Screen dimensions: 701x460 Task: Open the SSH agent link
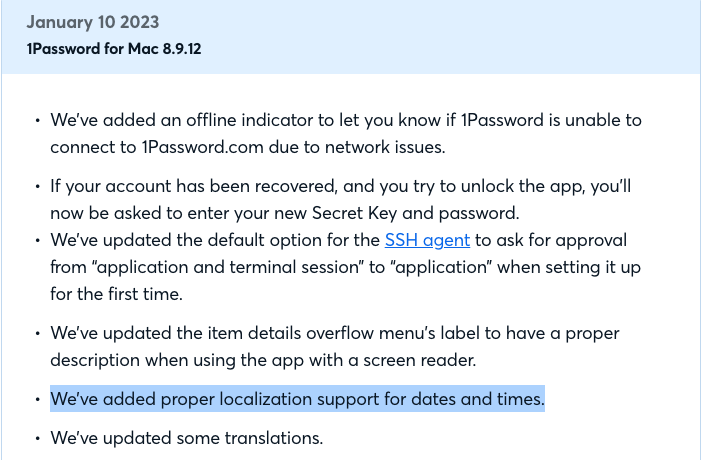click(x=427, y=240)
